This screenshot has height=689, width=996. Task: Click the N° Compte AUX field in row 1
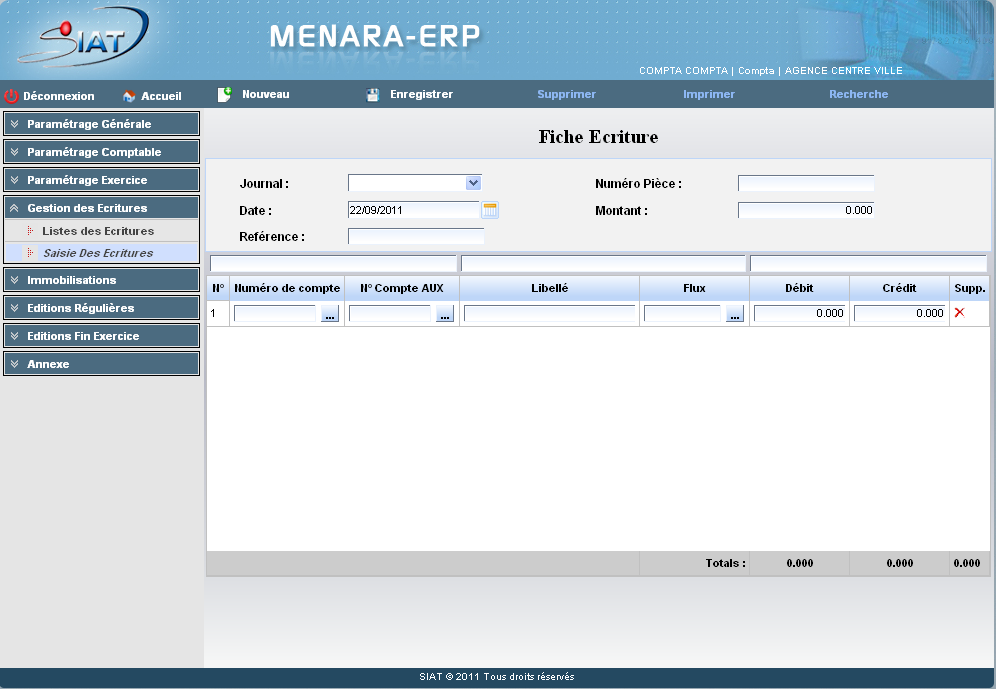(390, 313)
